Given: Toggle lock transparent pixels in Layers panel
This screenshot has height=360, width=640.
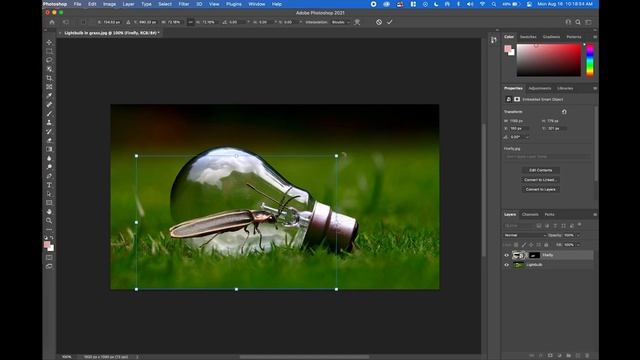Looking at the screenshot, I should click(516, 245).
